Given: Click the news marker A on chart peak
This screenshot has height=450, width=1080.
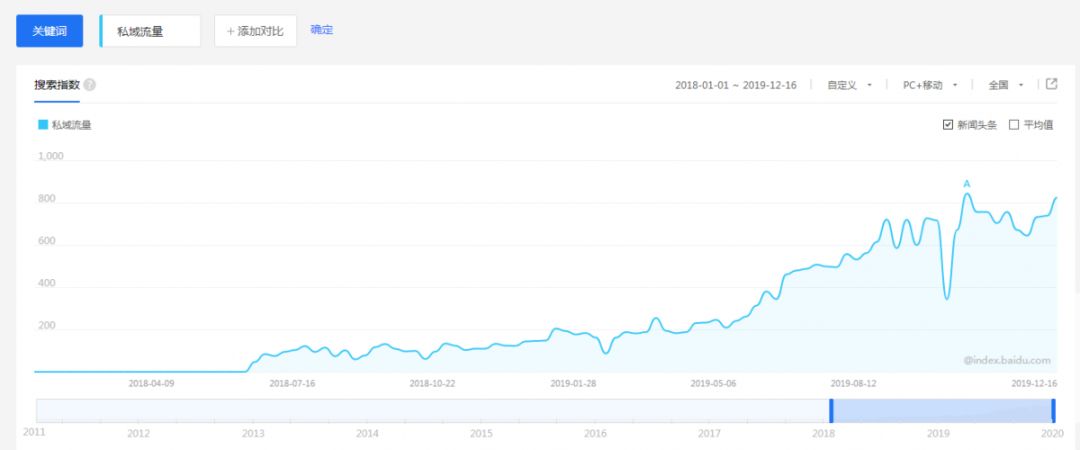Looking at the screenshot, I should point(966,184).
